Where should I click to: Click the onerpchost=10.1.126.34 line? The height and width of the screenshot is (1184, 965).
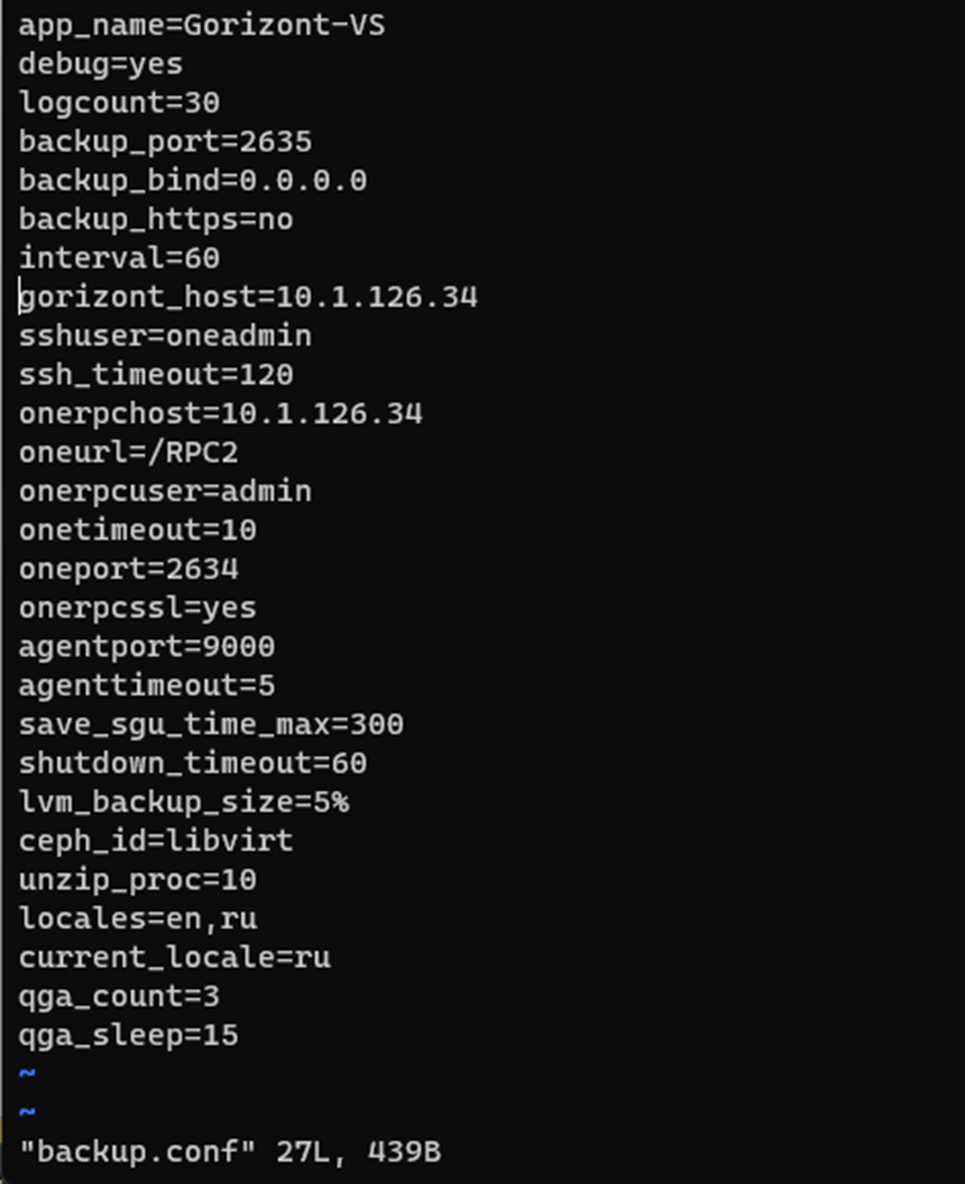220,414
